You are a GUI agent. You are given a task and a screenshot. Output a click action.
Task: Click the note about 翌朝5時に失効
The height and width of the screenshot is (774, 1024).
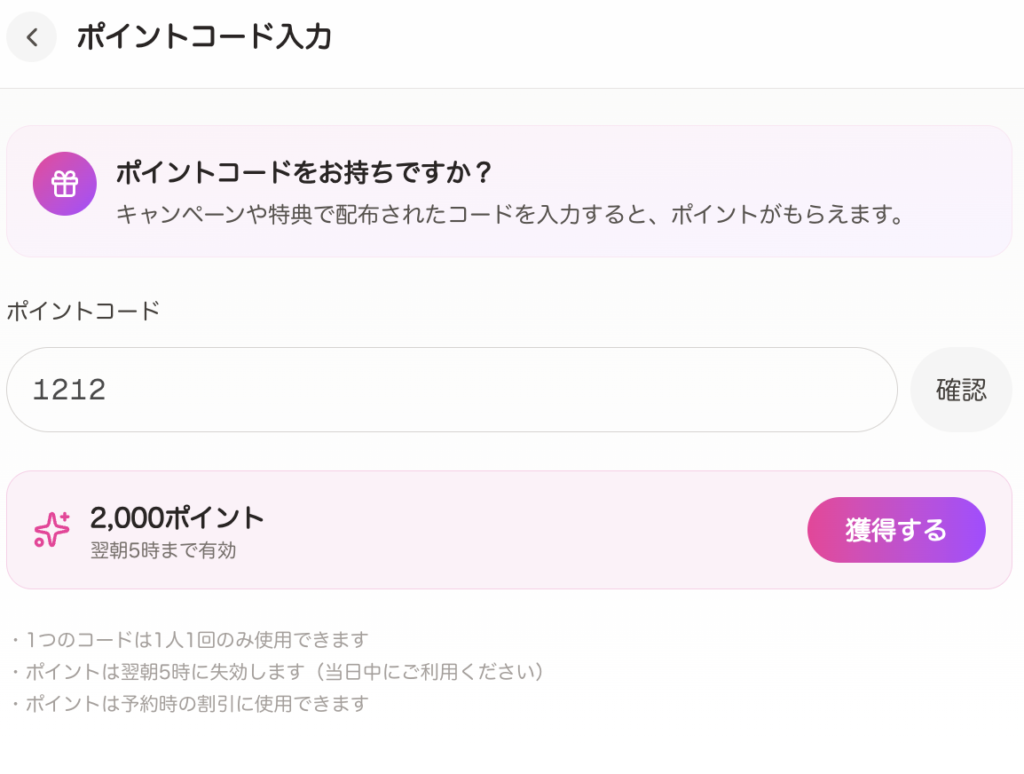[278, 672]
